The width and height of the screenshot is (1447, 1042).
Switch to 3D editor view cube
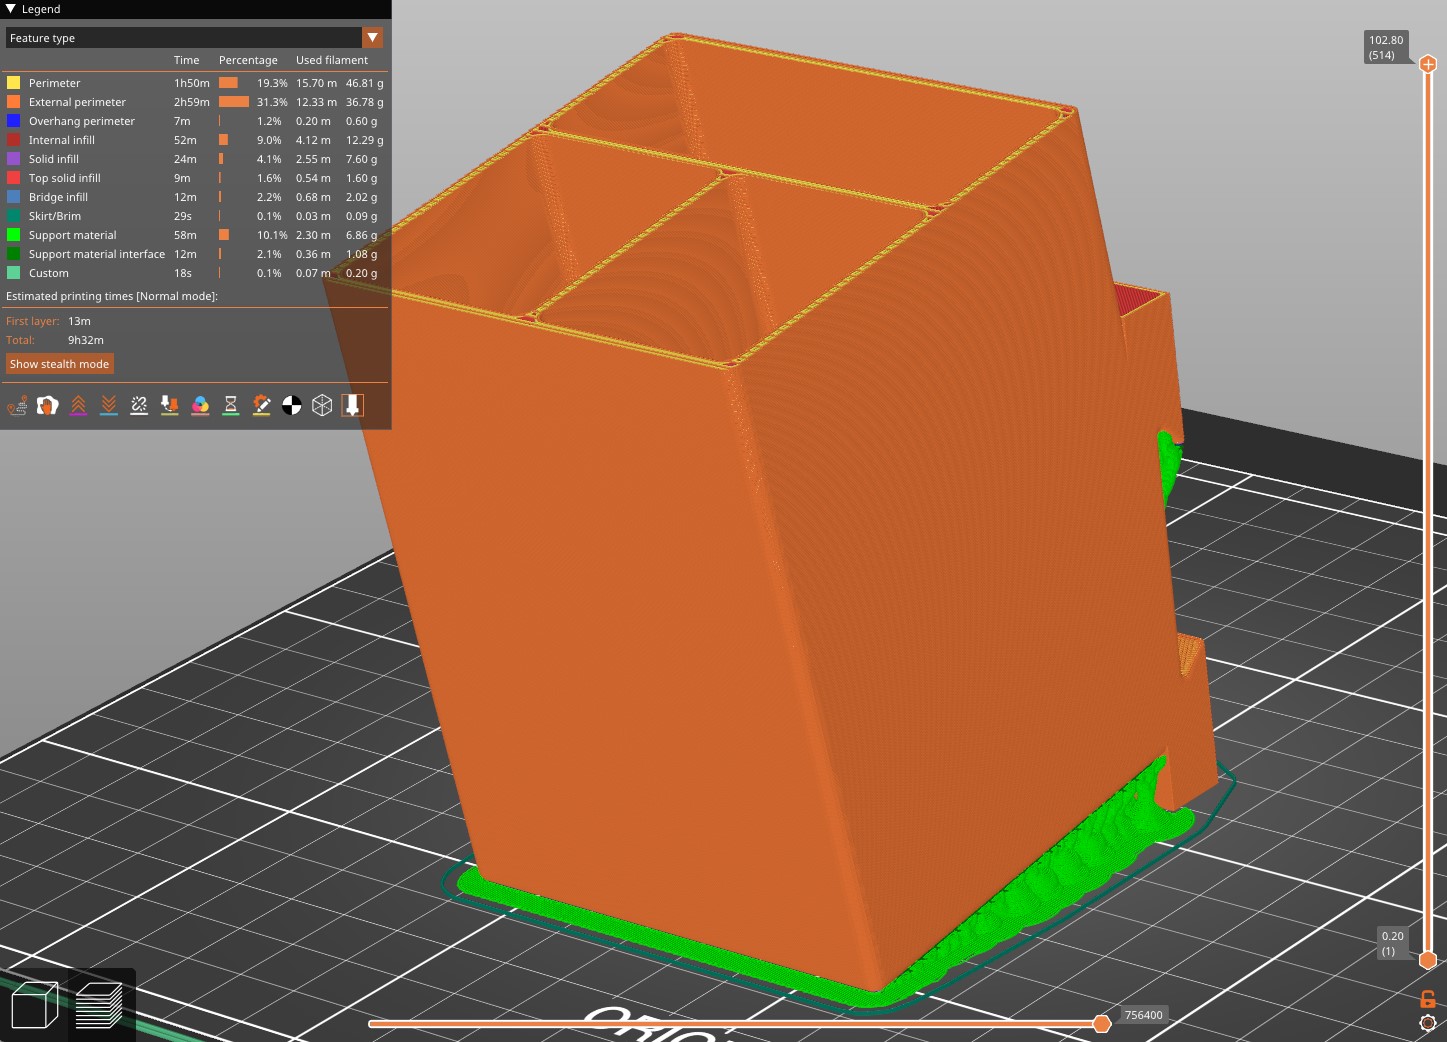34,1005
